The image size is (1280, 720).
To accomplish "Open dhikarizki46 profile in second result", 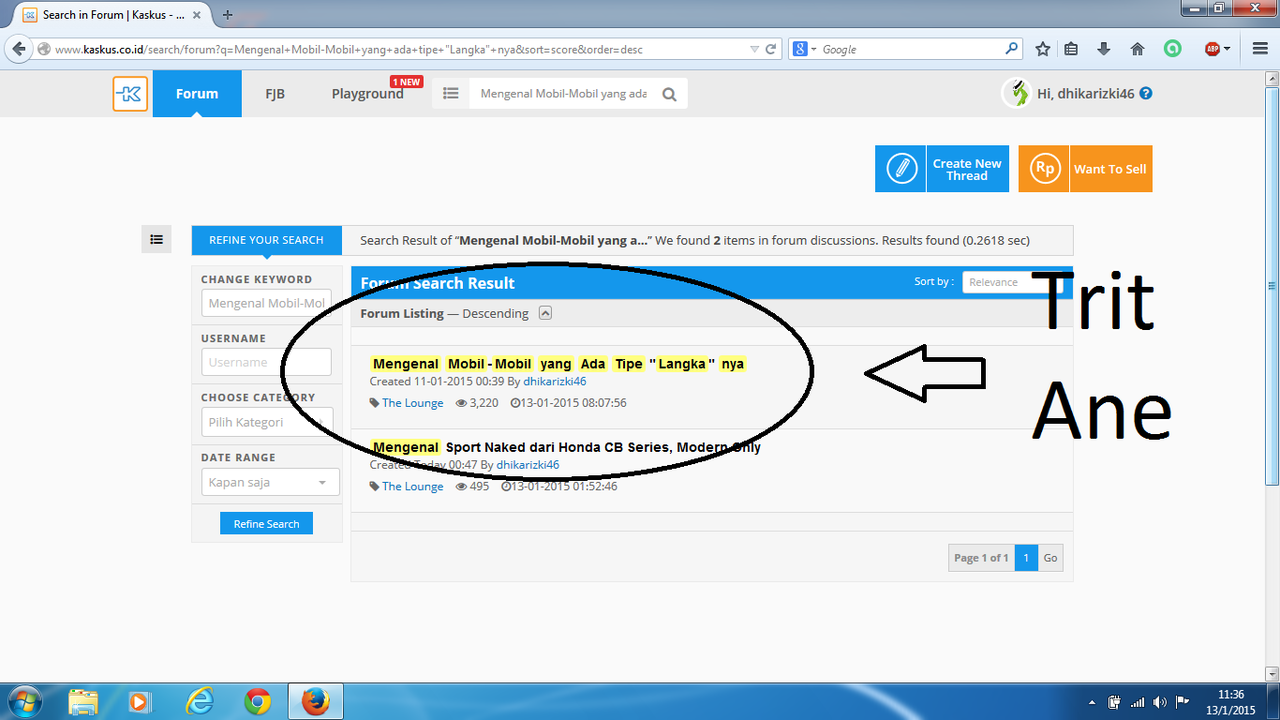I will 527,465.
